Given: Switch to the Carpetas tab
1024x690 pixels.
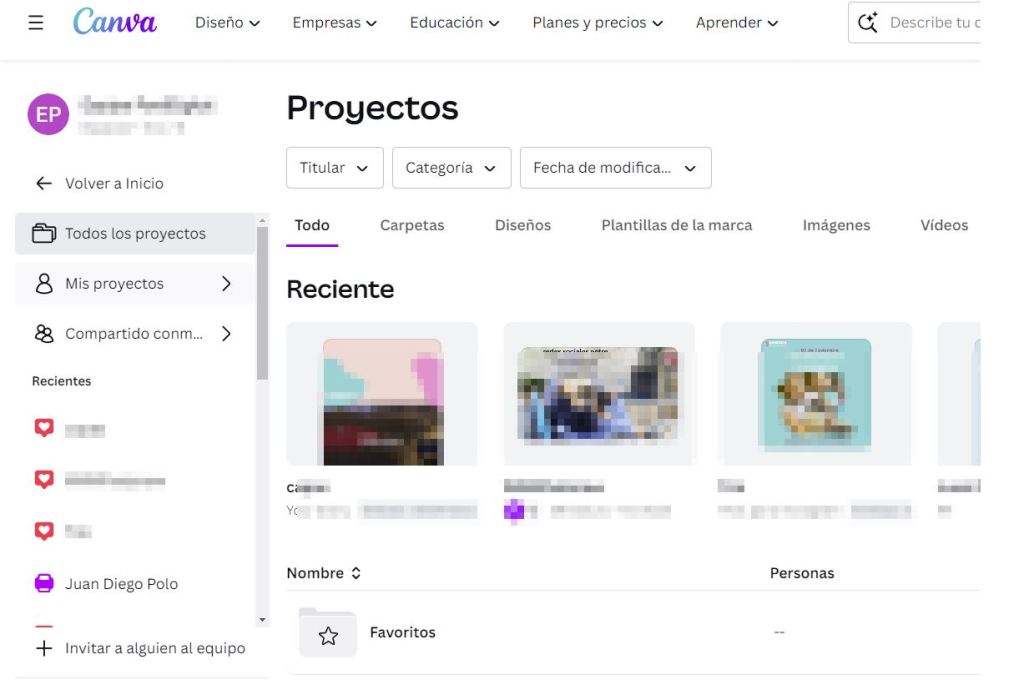Looking at the screenshot, I should 412,225.
